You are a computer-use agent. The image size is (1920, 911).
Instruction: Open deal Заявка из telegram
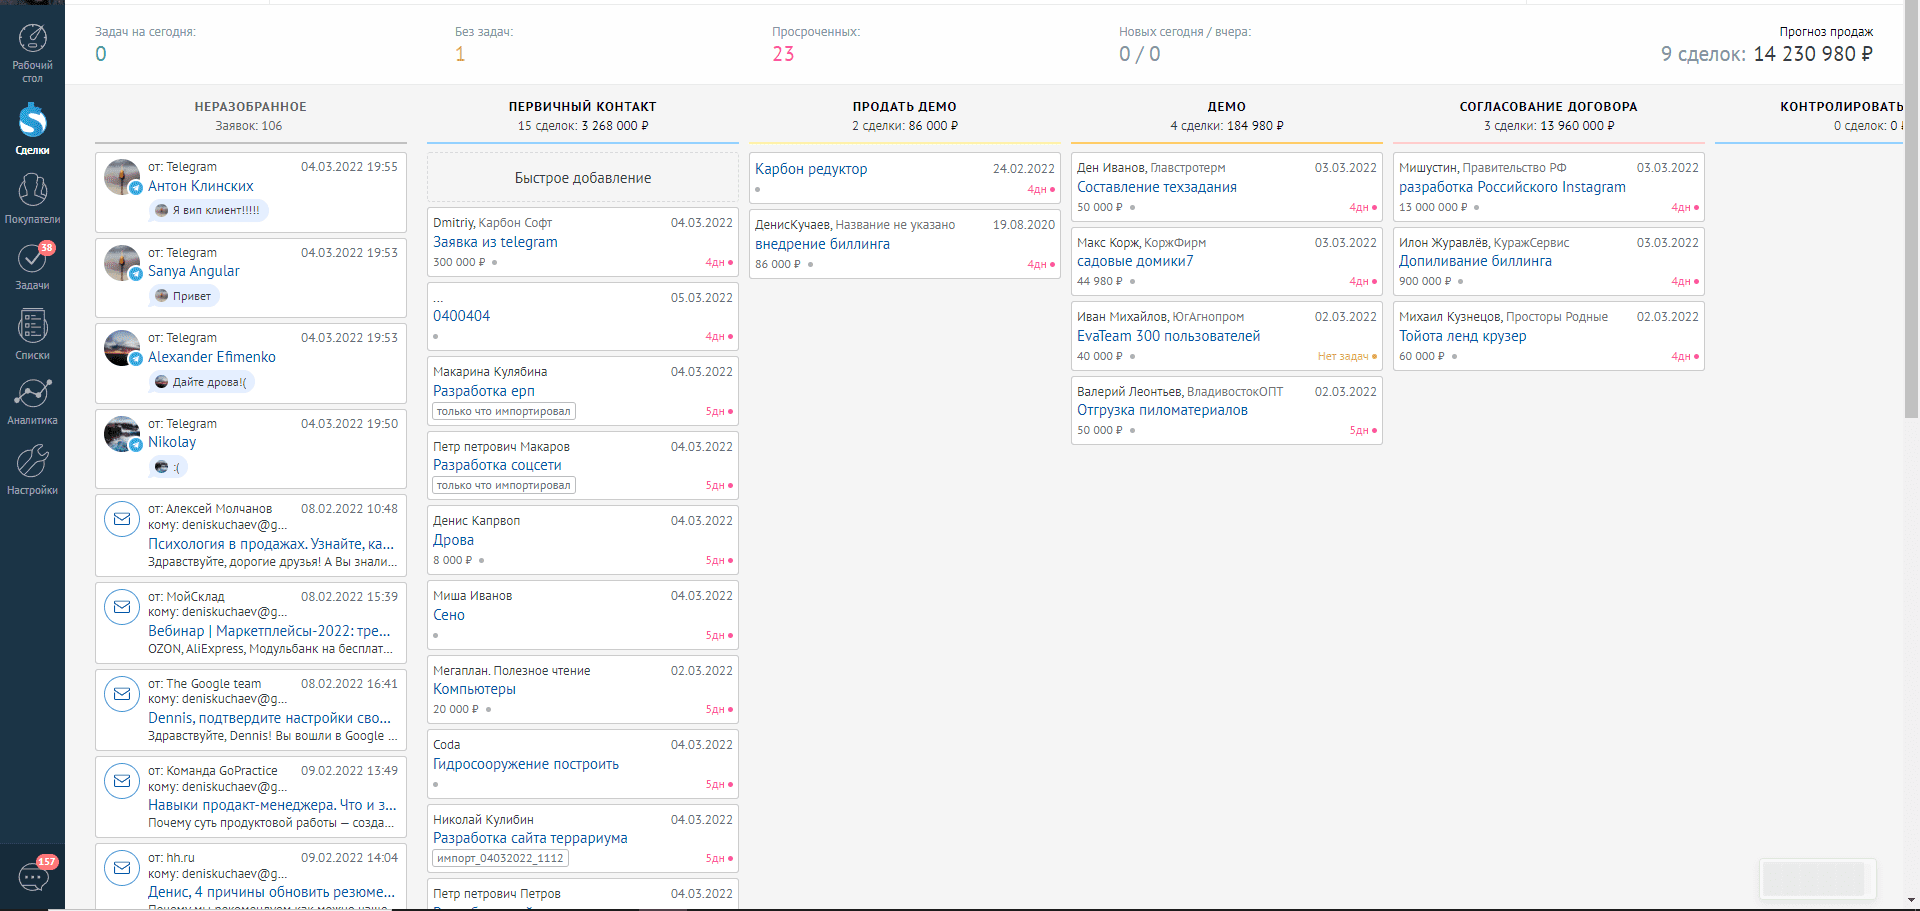tap(495, 242)
